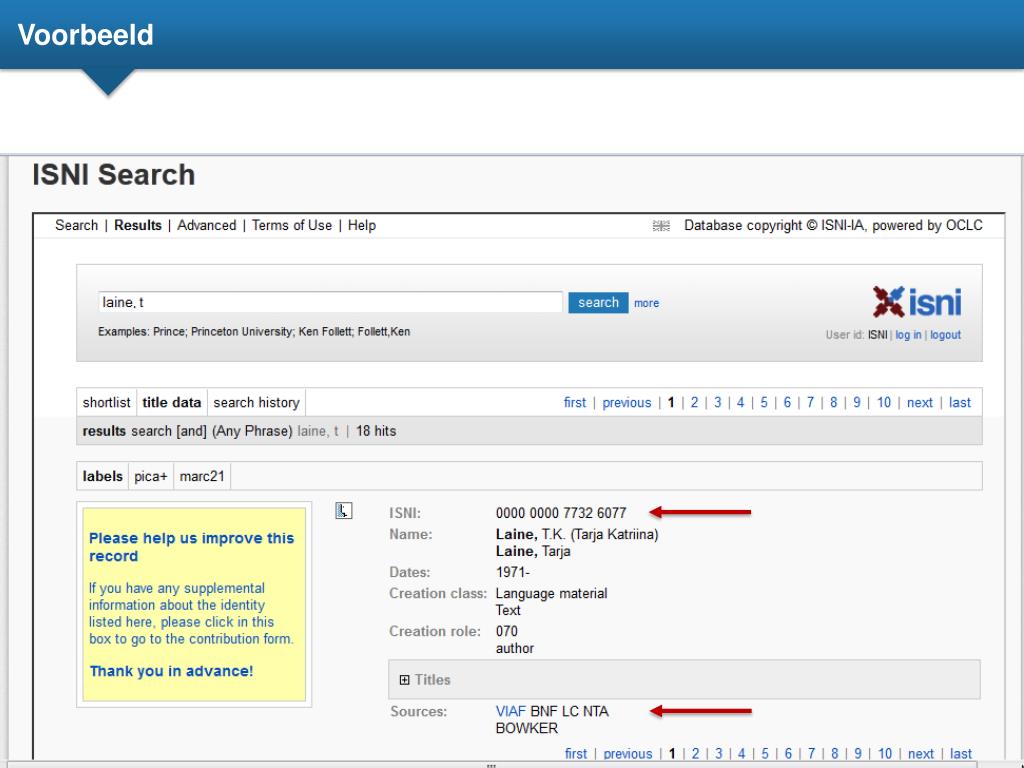
Task: Click the more link next to search
Action: (647, 303)
